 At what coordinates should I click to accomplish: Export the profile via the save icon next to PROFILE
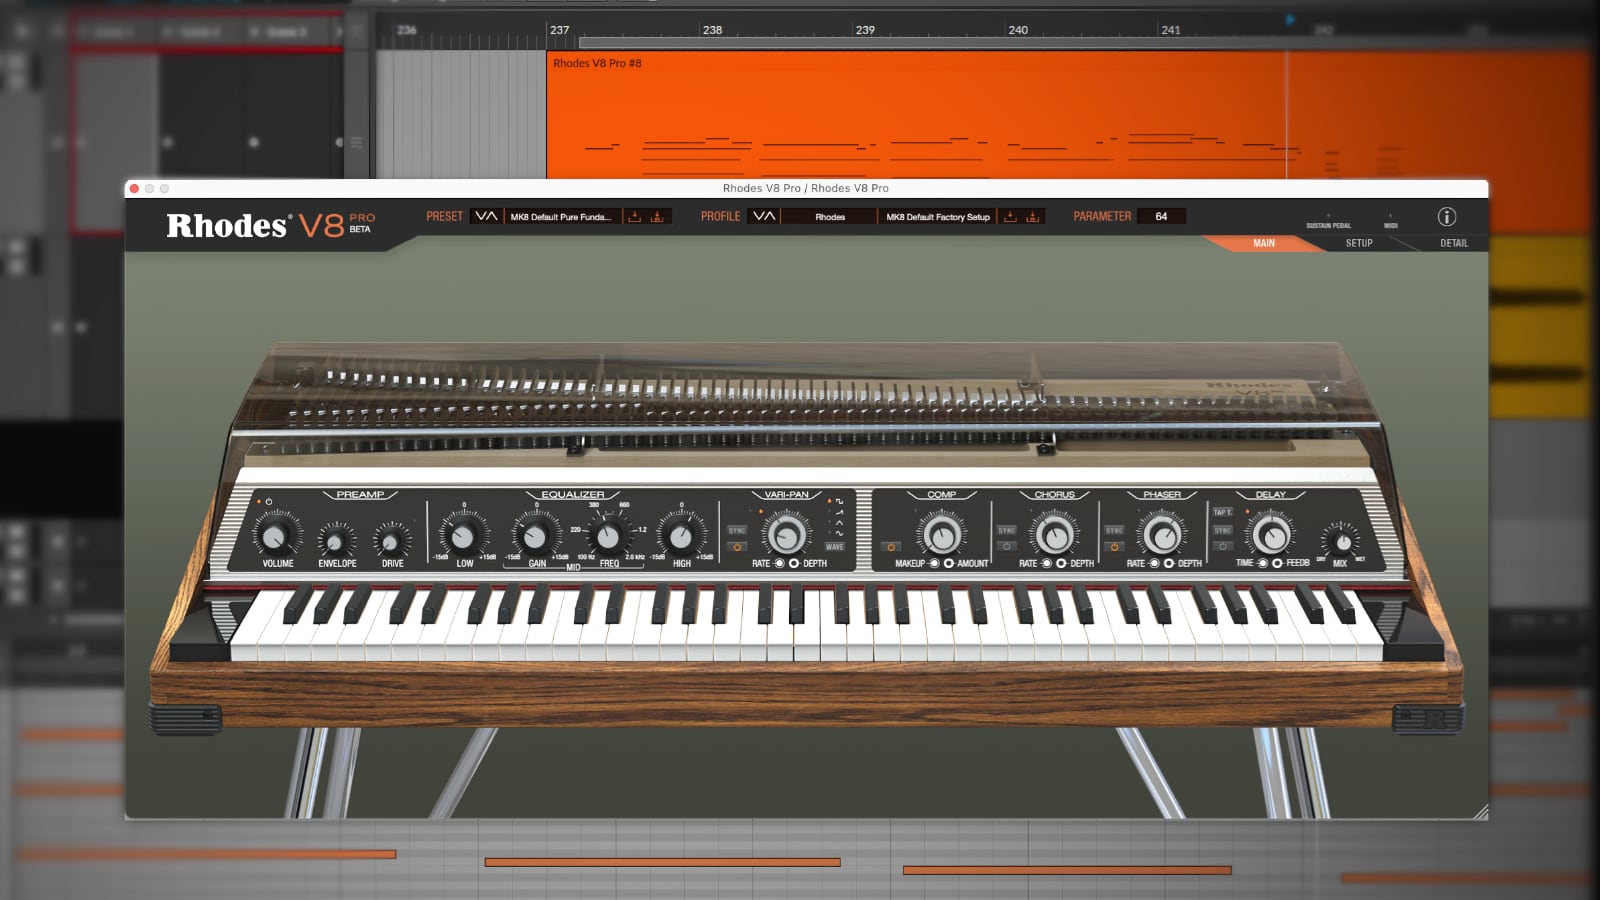click(x=1034, y=216)
